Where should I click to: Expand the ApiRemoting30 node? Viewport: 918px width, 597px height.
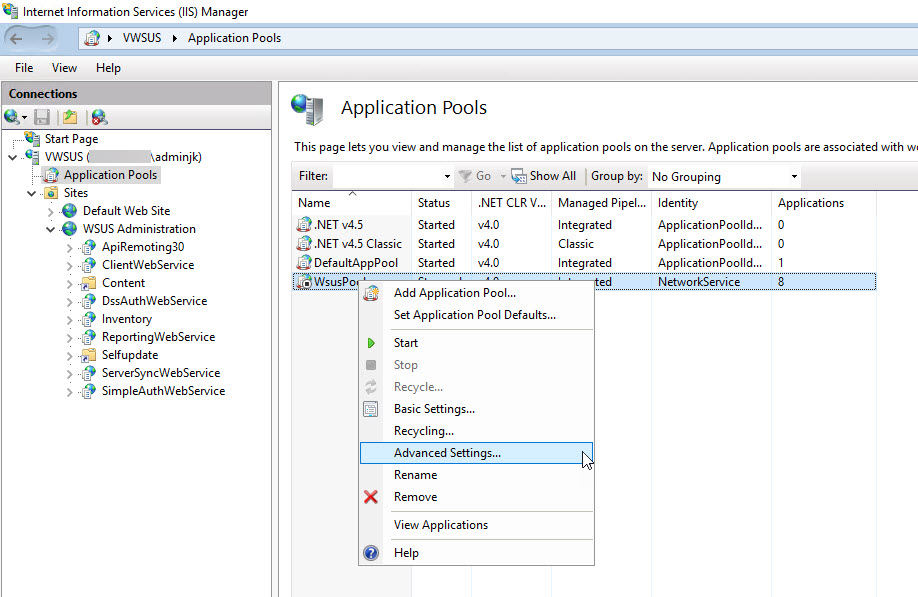coord(69,248)
